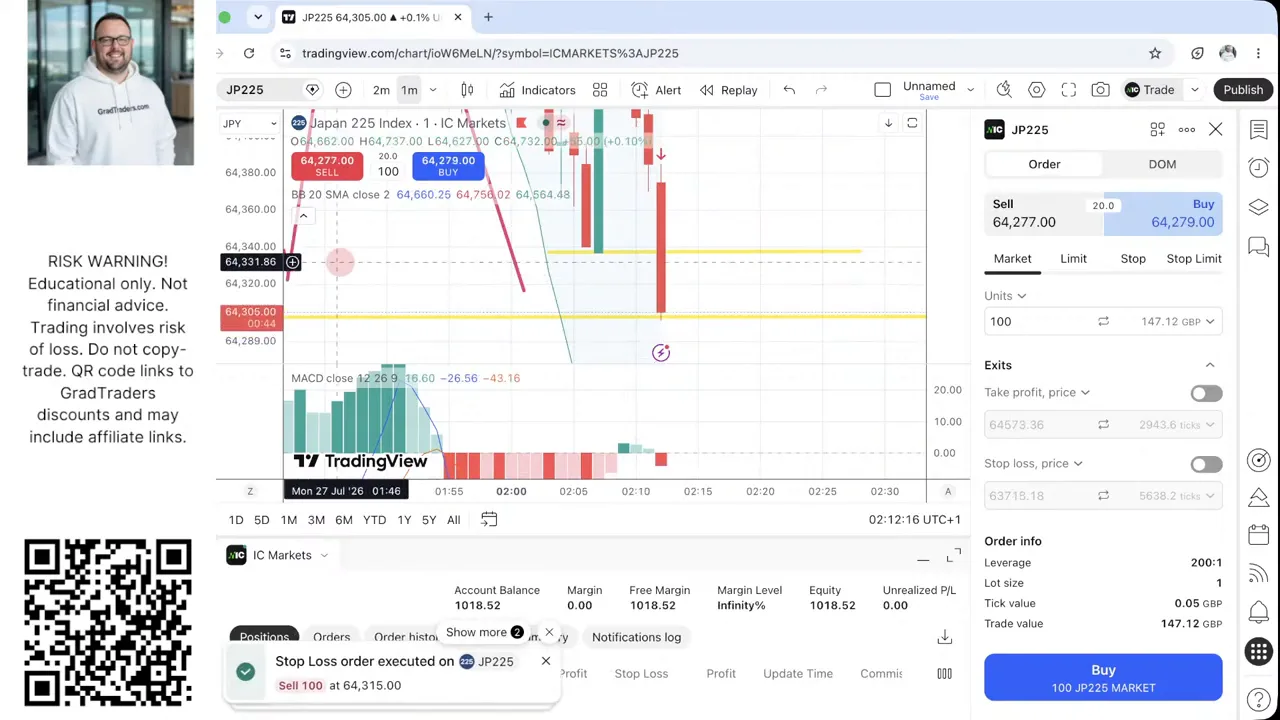Viewport: 1280px width, 720px height.
Task: Start bar Replay mode
Action: (x=729, y=90)
